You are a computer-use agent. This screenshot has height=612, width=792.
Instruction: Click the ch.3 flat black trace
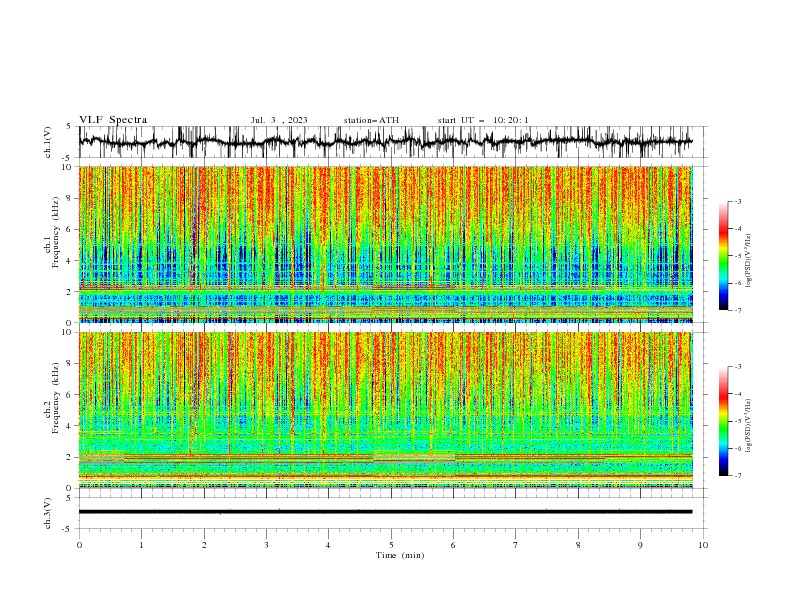click(385, 512)
